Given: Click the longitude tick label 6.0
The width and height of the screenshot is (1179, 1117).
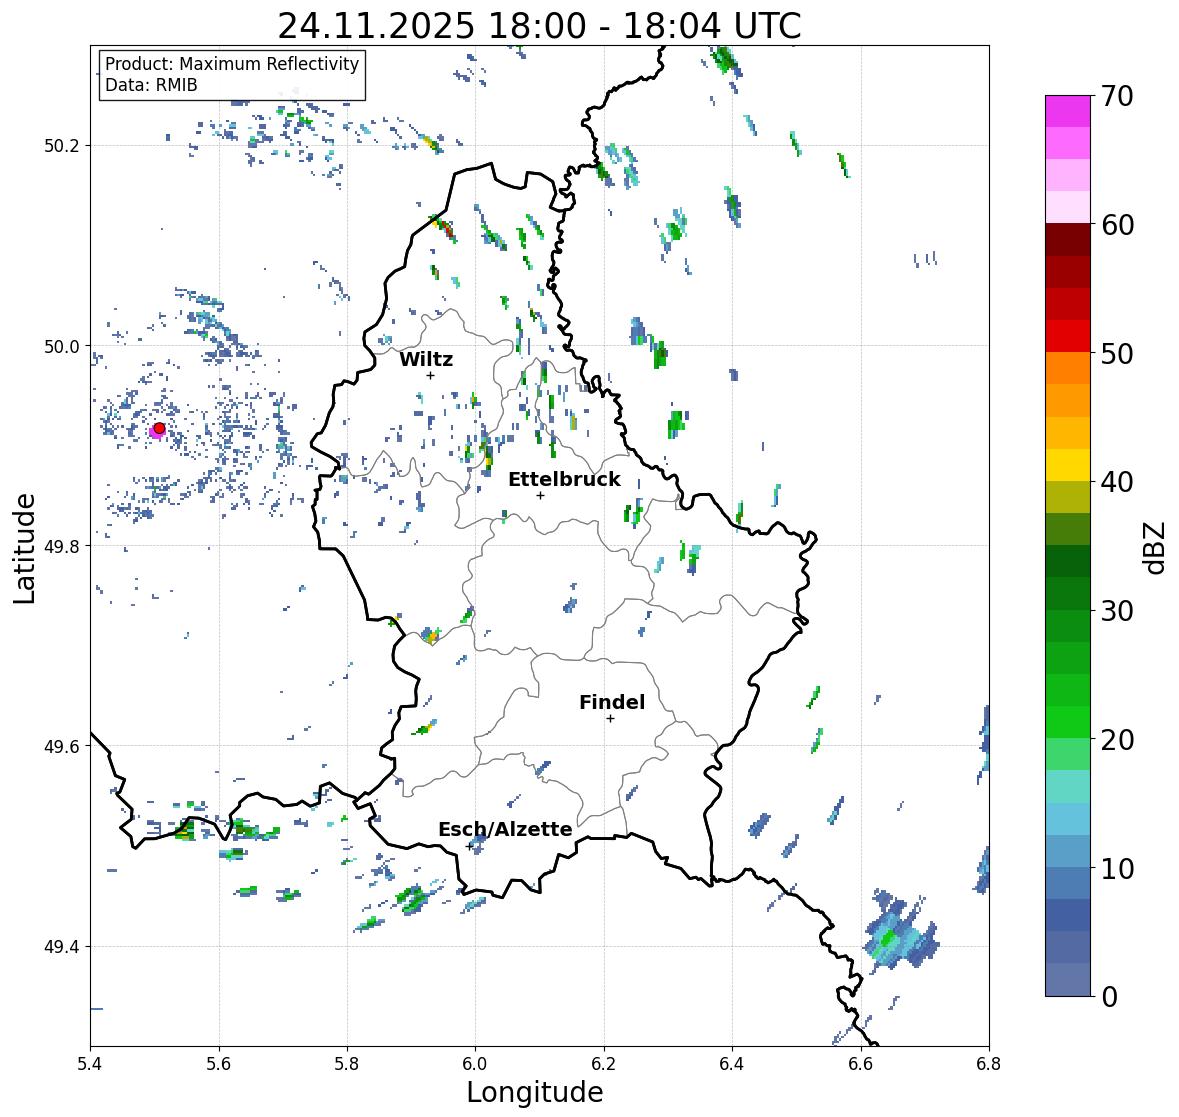Looking at the screenshot, I should (x=475, y=1063).
